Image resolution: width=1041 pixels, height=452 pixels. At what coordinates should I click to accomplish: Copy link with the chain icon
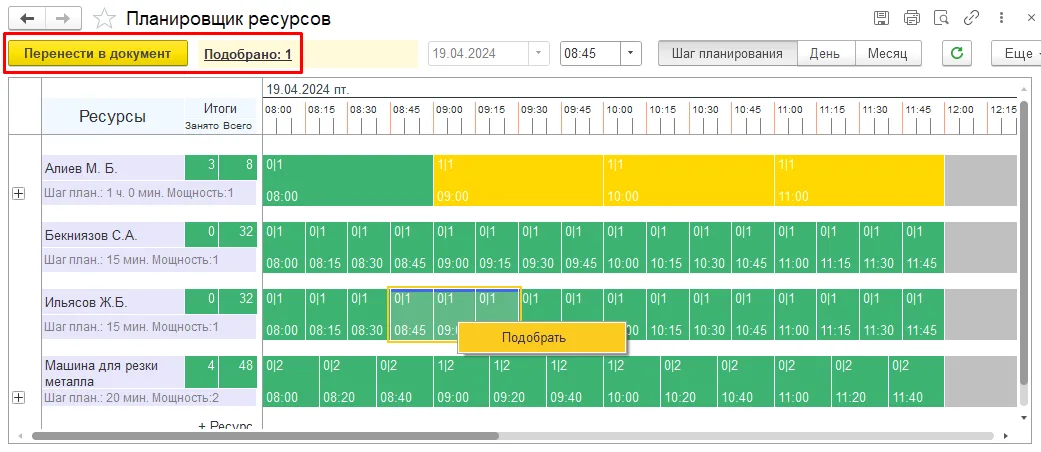click(x=971, y=18)
